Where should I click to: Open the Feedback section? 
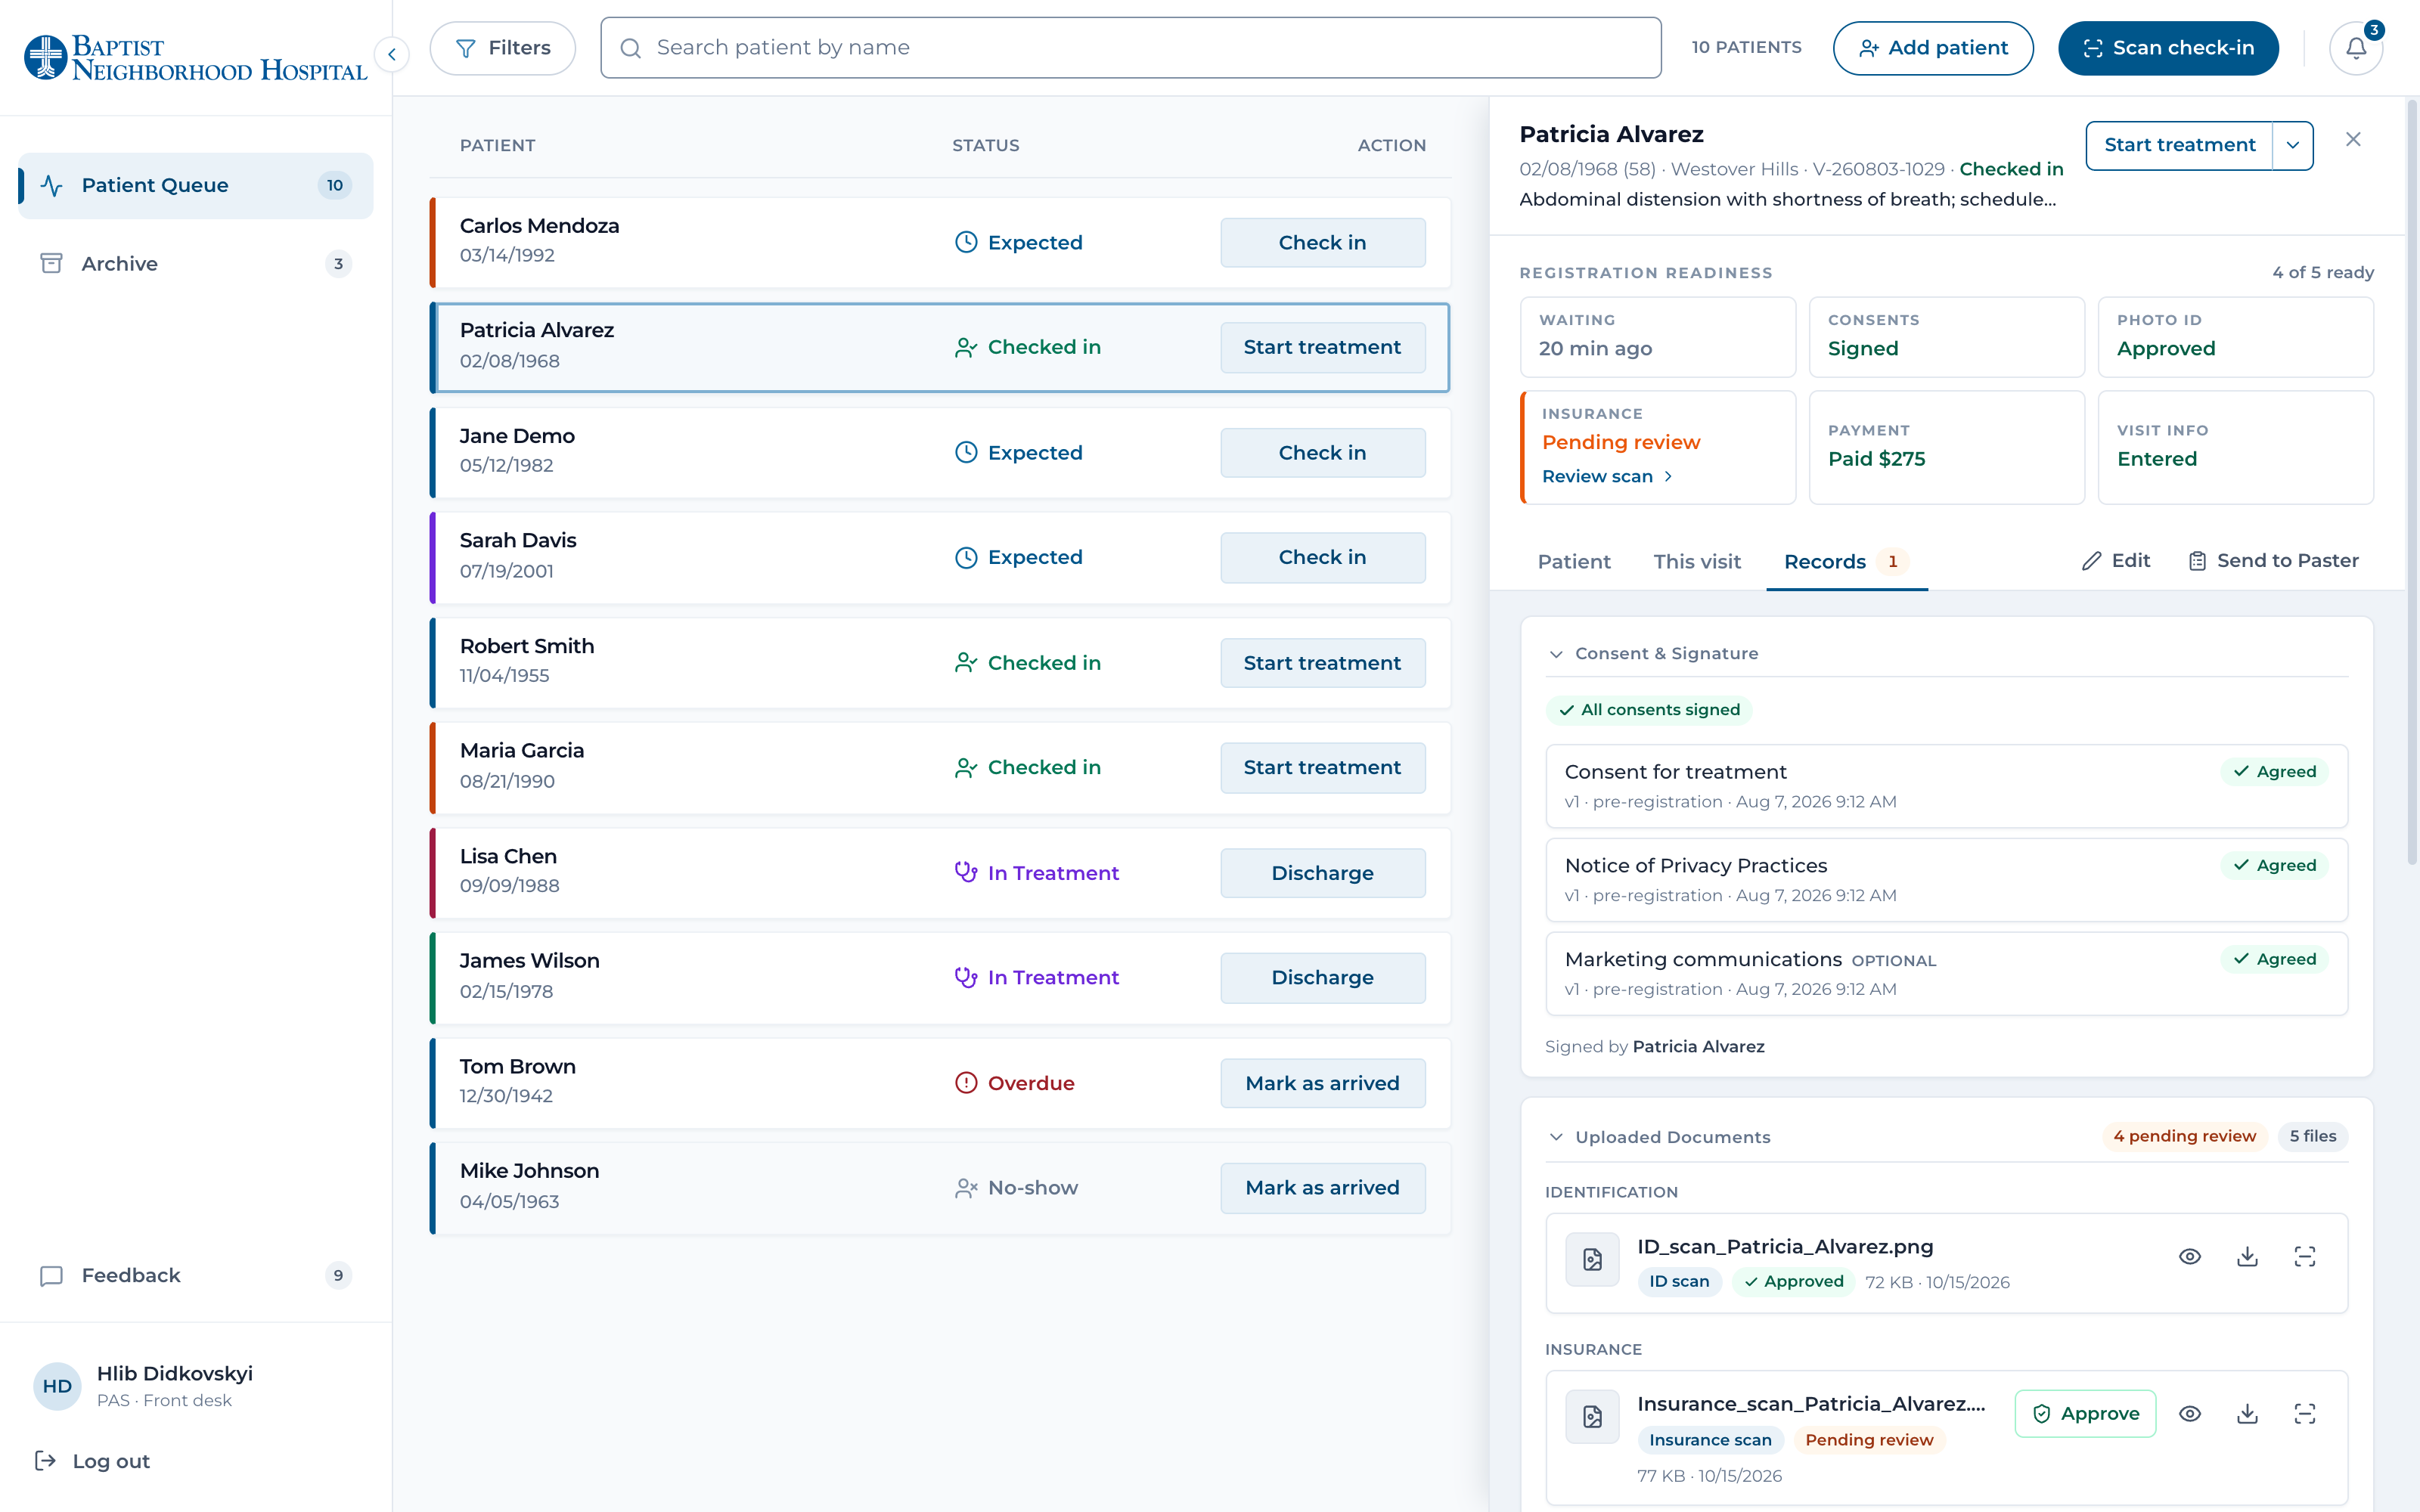(x=196, y=1275)
